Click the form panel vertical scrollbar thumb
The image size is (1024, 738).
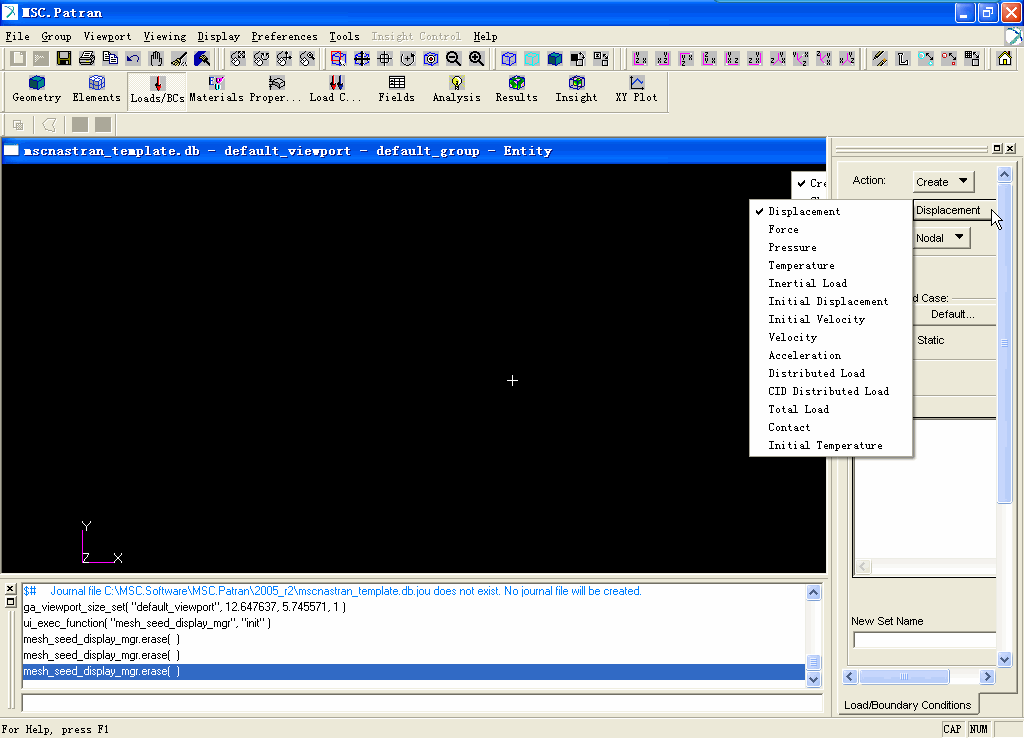1004,343
